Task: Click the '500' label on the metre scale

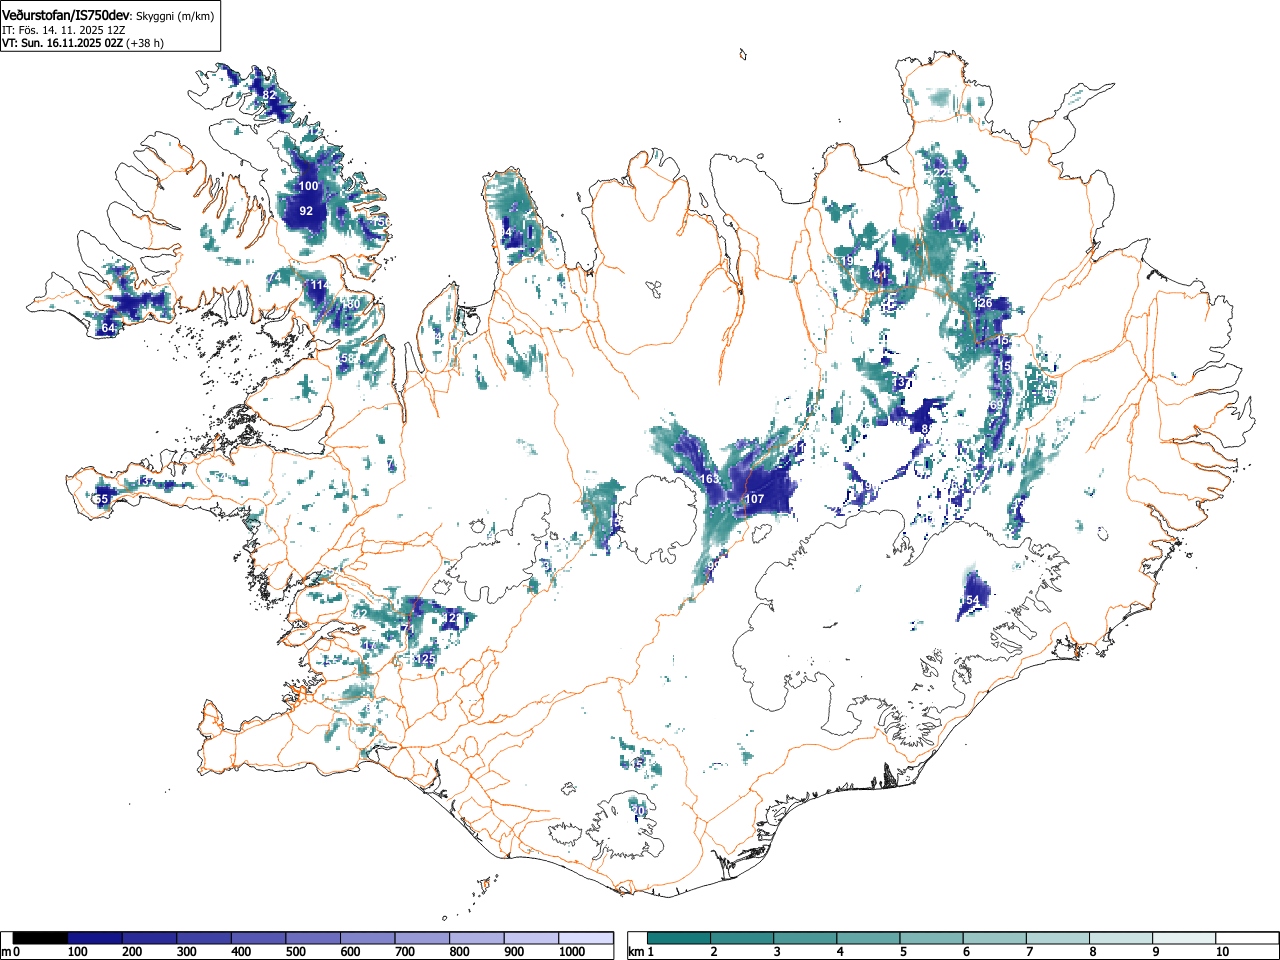Action: coord(296,952)
